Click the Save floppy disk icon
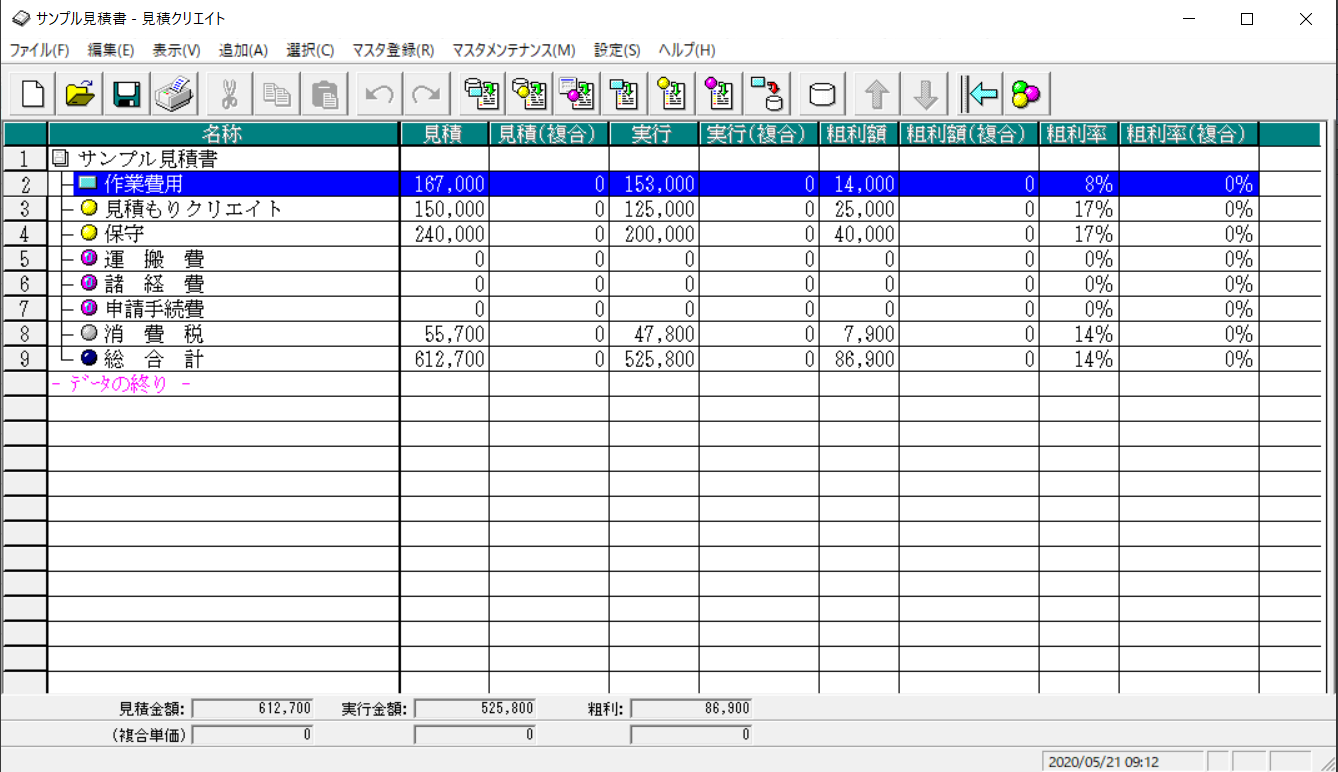This screenshot has width=1338, height=772. pos(126,95)
